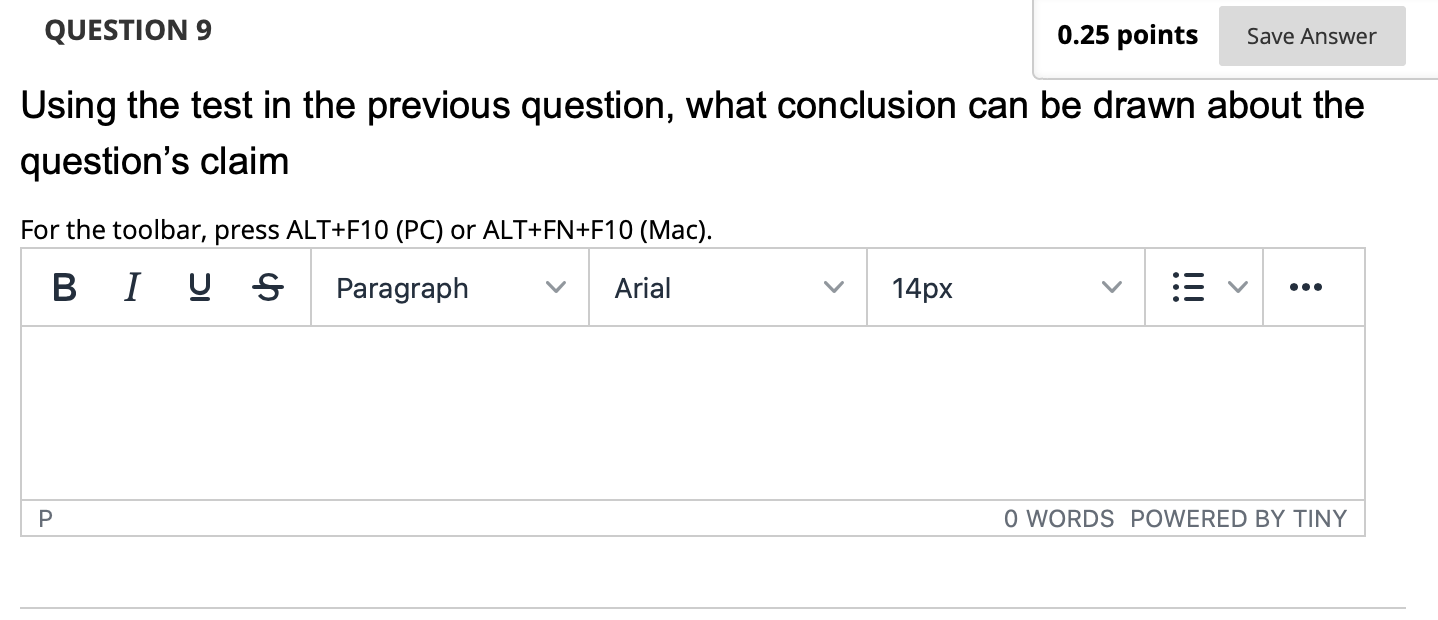Select the P element path in status bar
The height and width of the screenshot is (620, 1438).
(x=44, y=518)
